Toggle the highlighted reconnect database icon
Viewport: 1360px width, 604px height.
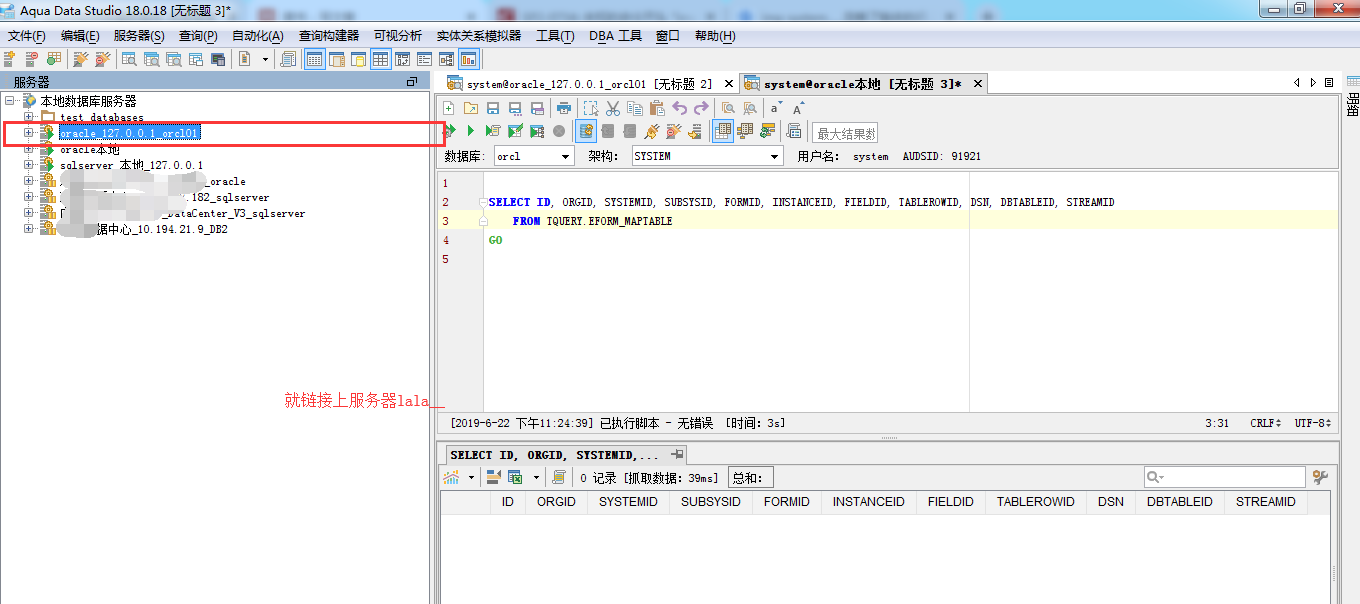click(587, 130)
